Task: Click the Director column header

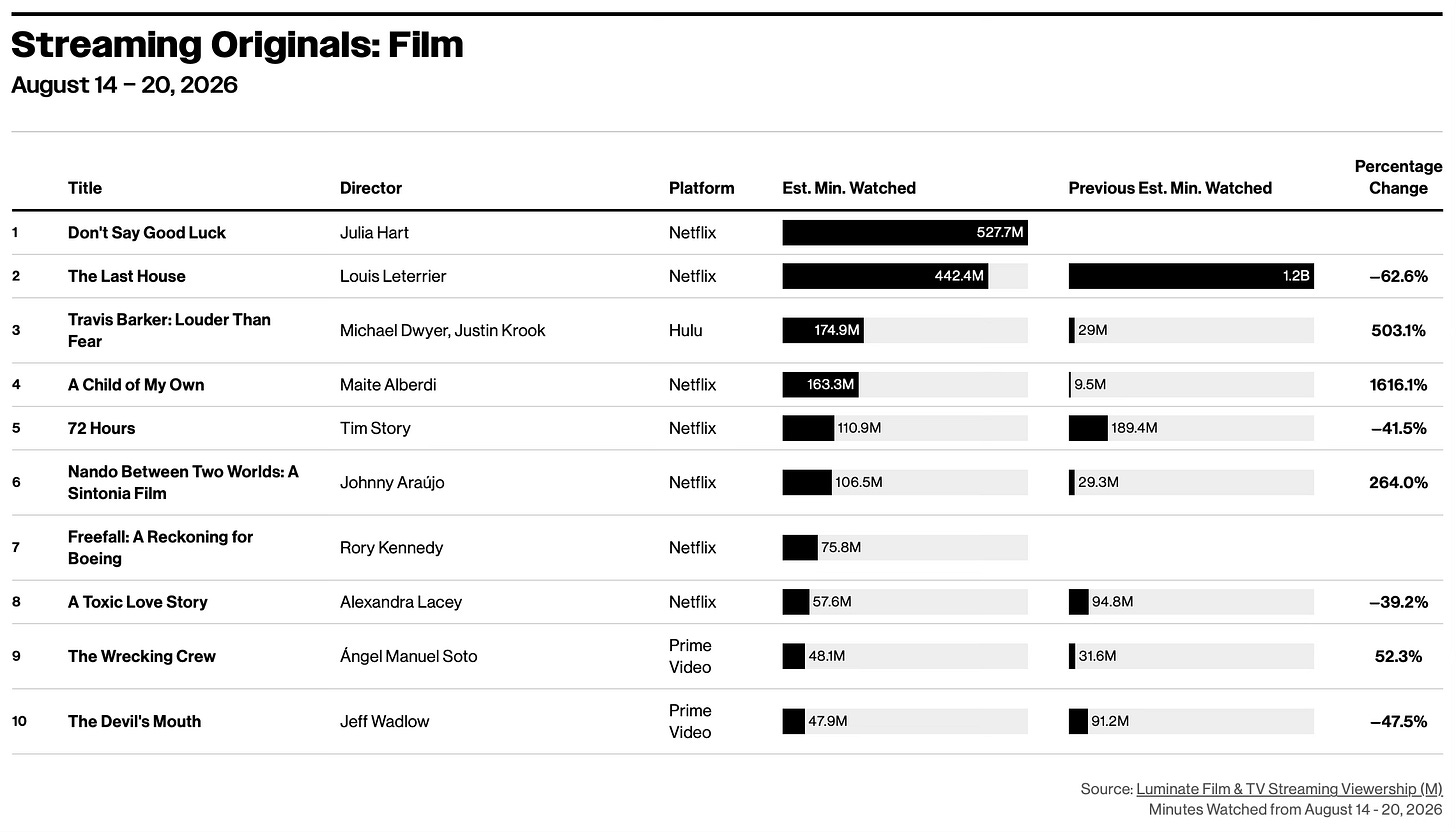Action: (371, 188)
